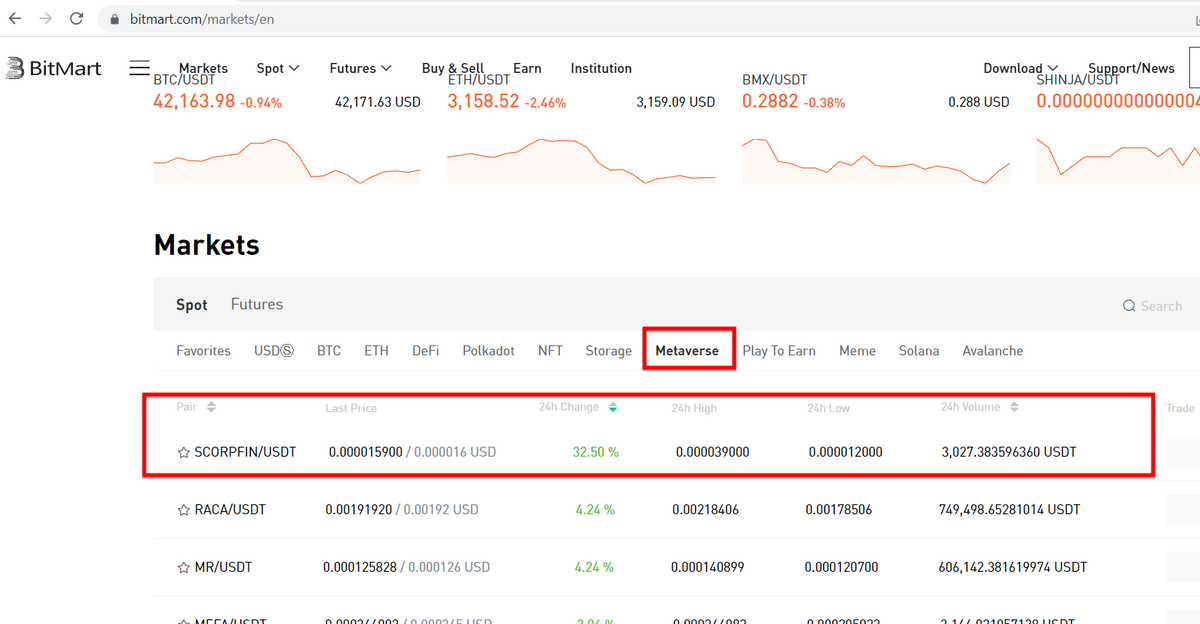Open ETH/USDT ticker chart card

point(581,130)
